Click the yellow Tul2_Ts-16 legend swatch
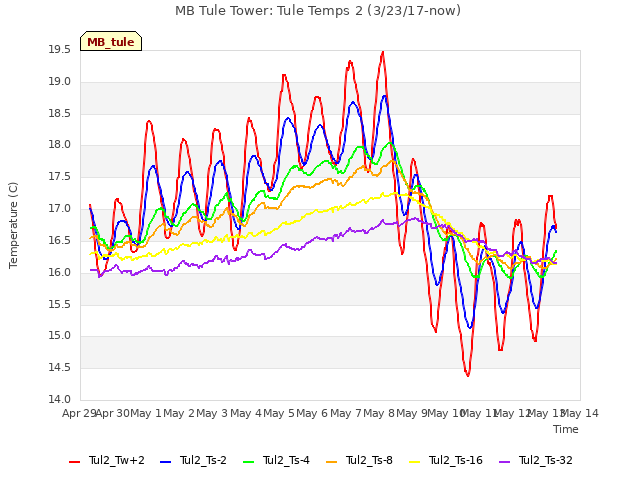 [x=414, y=461]
